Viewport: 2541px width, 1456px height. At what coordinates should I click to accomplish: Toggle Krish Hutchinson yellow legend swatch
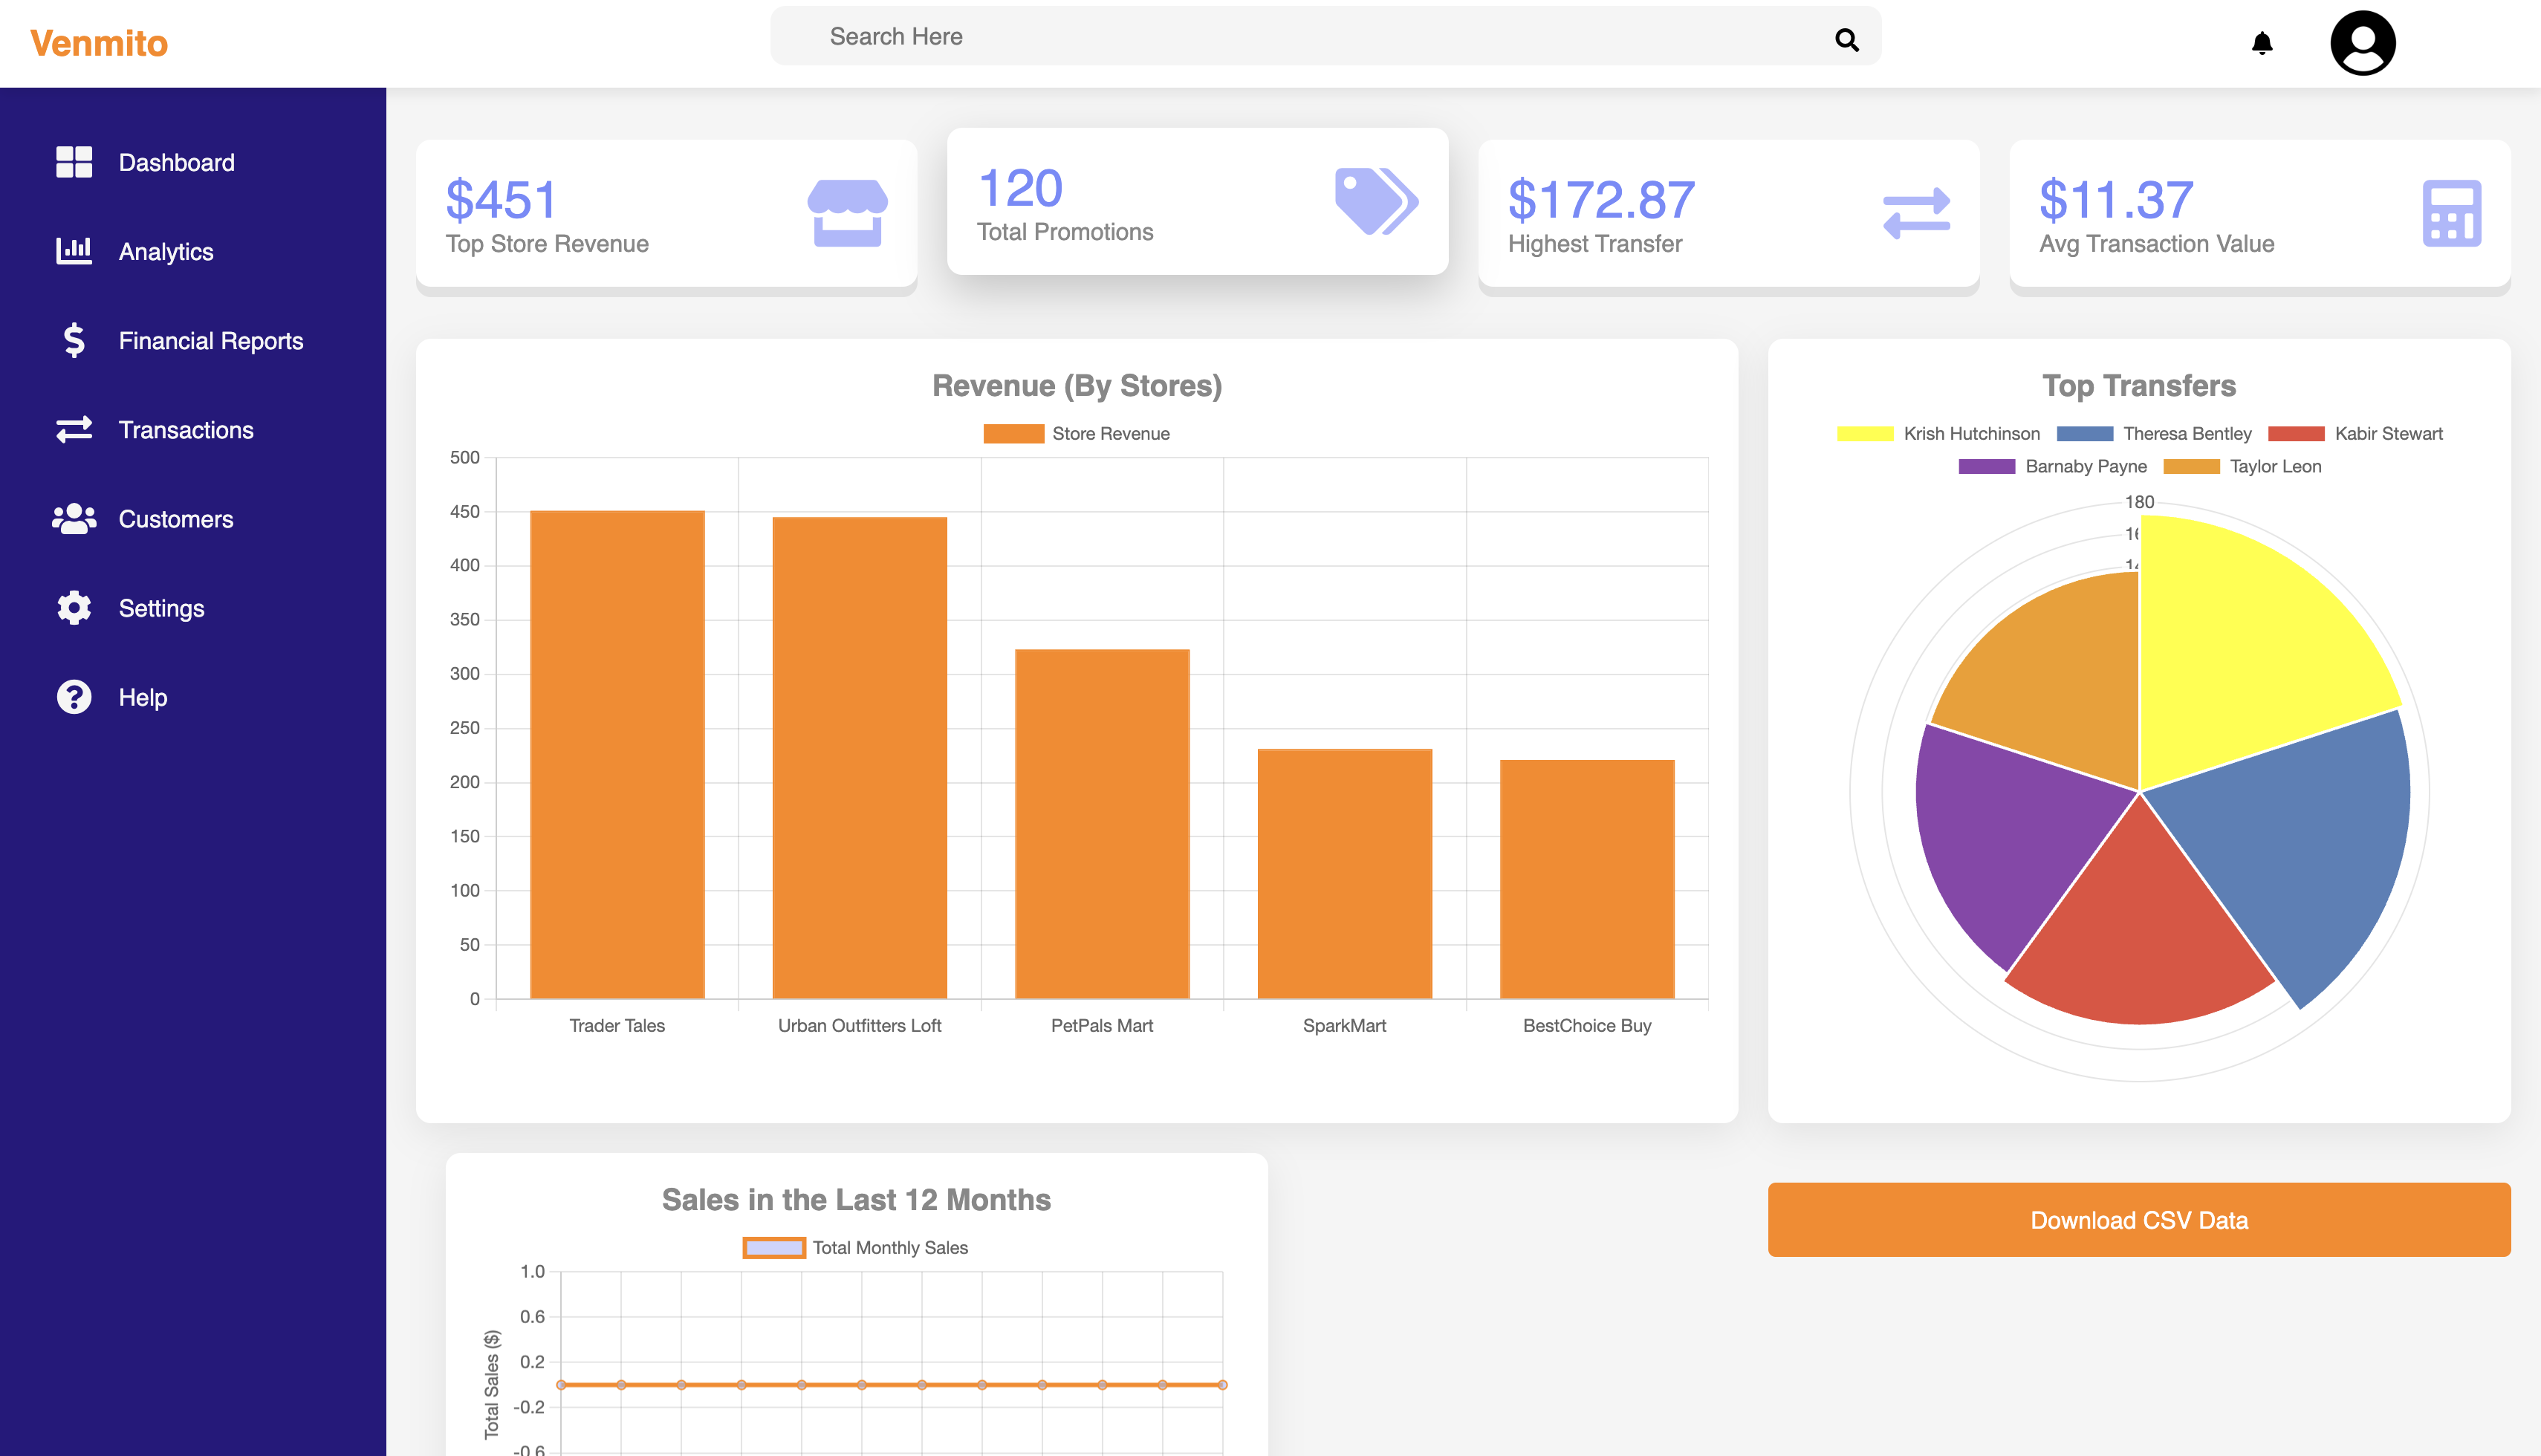click(x=1864, y=433)
